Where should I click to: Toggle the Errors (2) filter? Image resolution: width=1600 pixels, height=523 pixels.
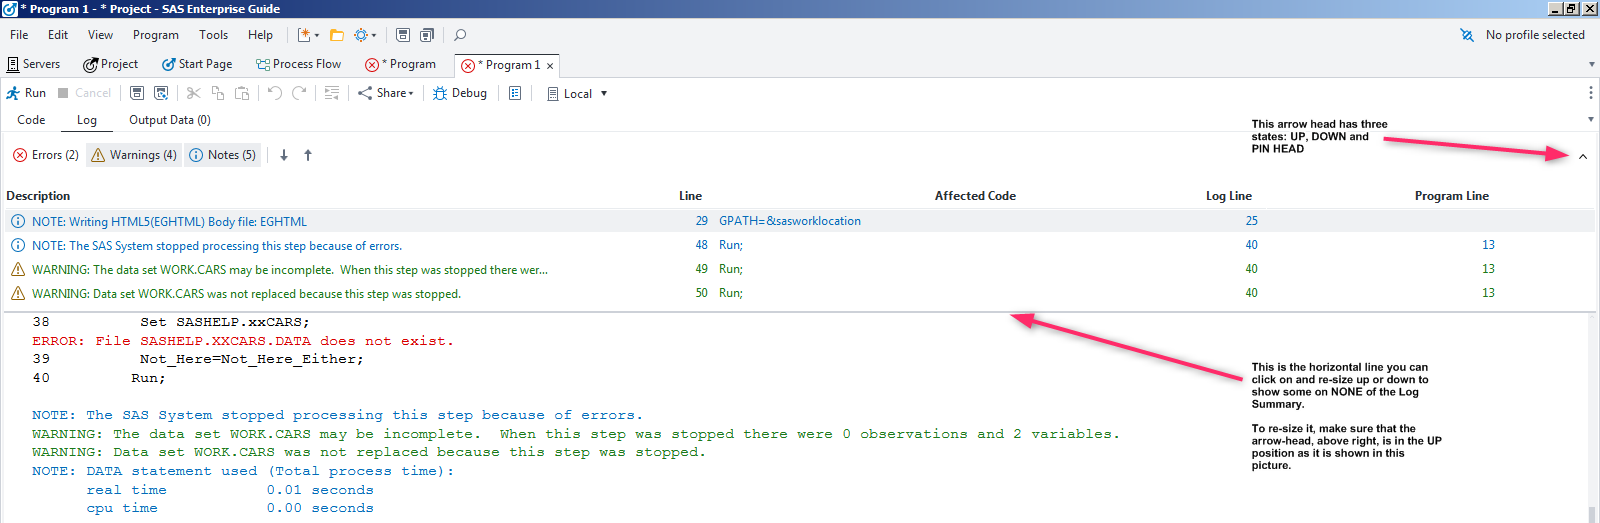[x=46, y=155]
